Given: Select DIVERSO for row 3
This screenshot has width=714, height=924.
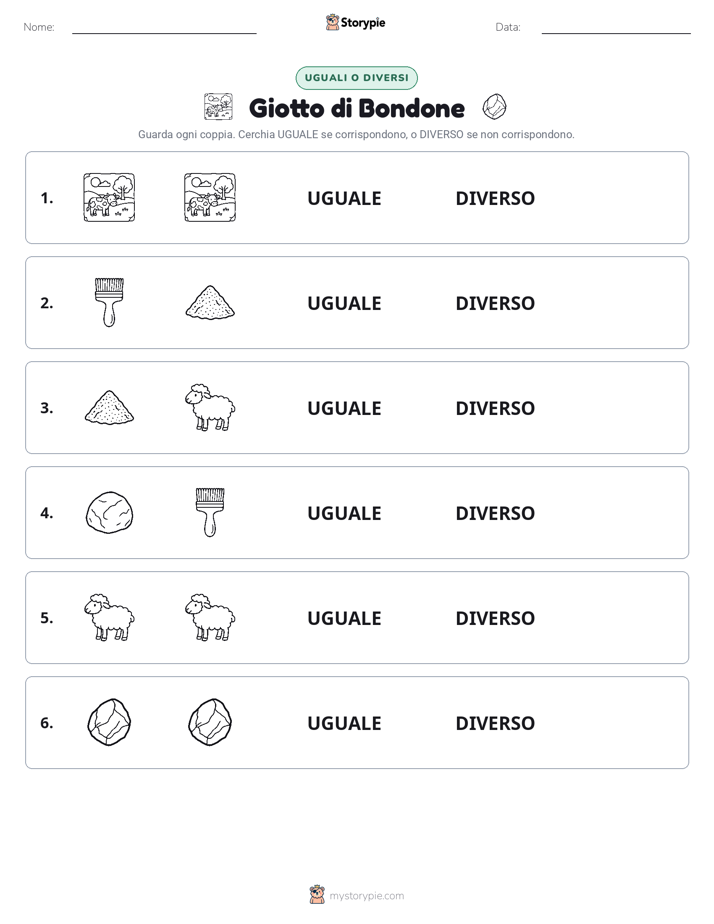Looking at the screenshot, I should point(495,408).
